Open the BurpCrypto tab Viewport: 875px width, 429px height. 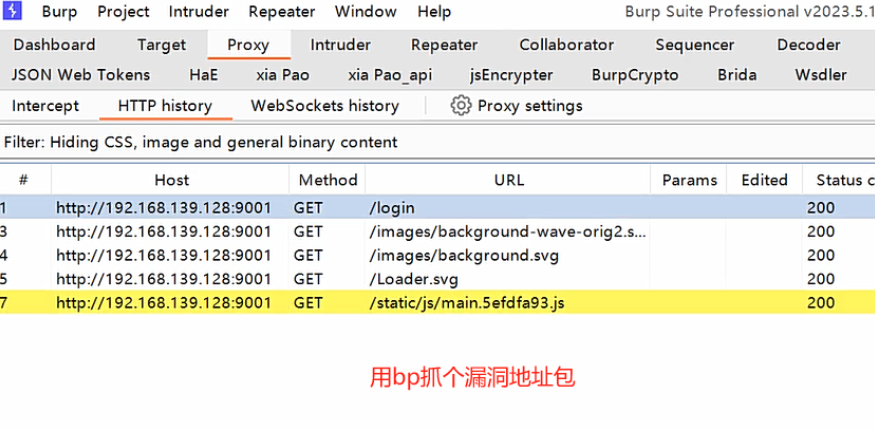[635, 75]
